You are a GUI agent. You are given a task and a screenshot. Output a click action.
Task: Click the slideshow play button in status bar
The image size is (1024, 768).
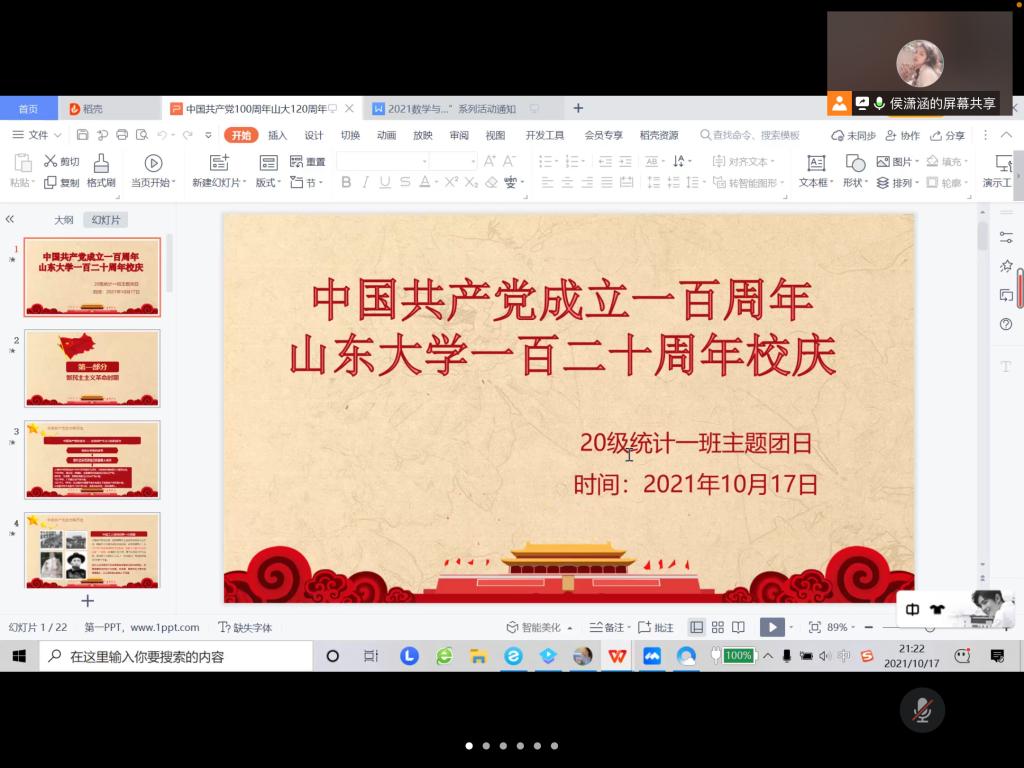click(771, 627)
